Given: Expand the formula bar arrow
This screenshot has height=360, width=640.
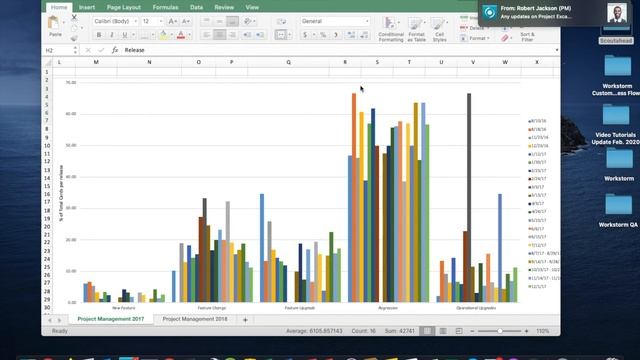Looking at the screenshot, I should [x=557, y=50].
